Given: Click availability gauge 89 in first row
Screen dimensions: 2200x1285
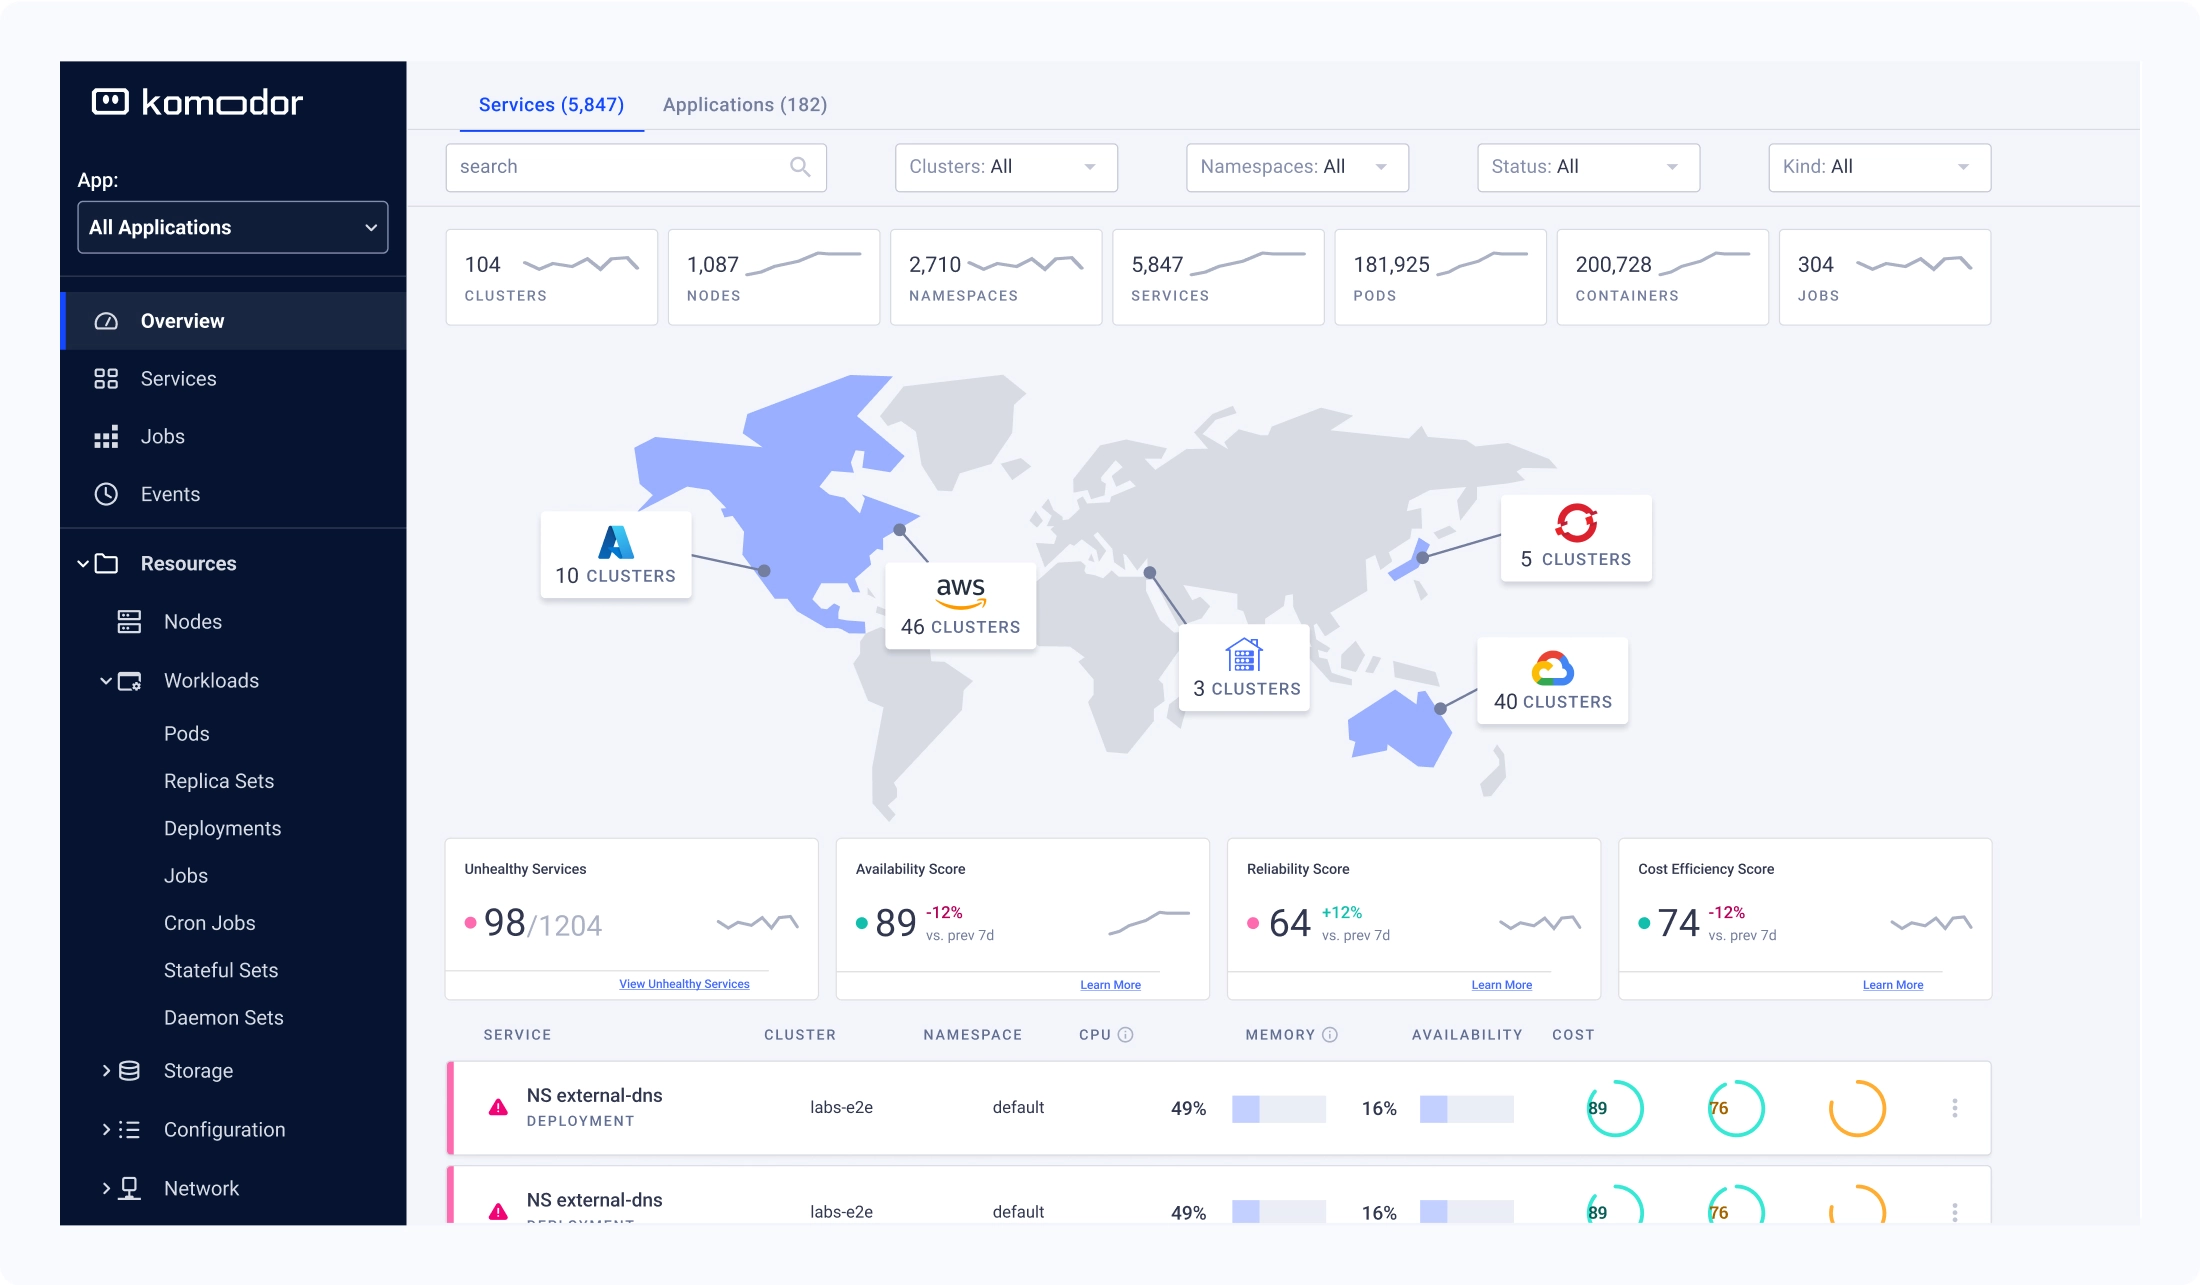Looking at the screenshot, I should click(x=1614, y=1108).
